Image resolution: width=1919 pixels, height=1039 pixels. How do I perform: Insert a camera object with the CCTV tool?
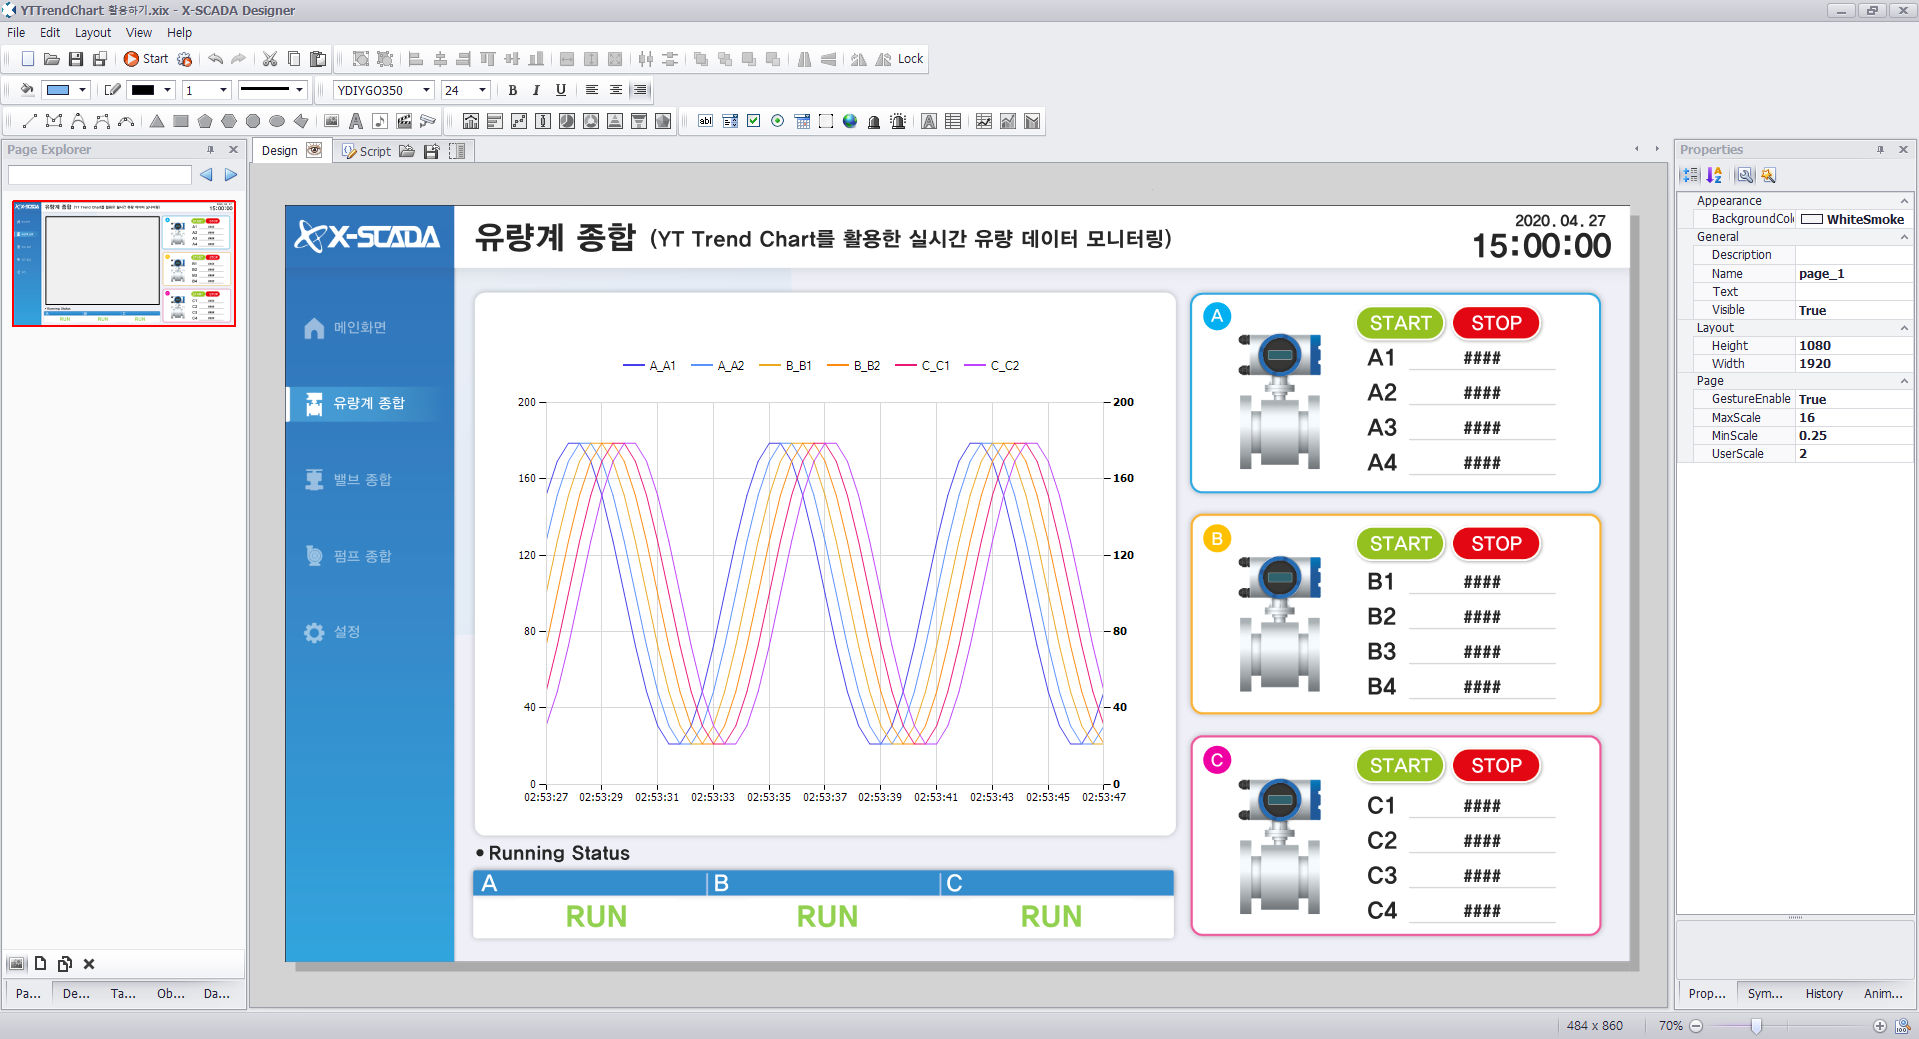pos(428,121)
